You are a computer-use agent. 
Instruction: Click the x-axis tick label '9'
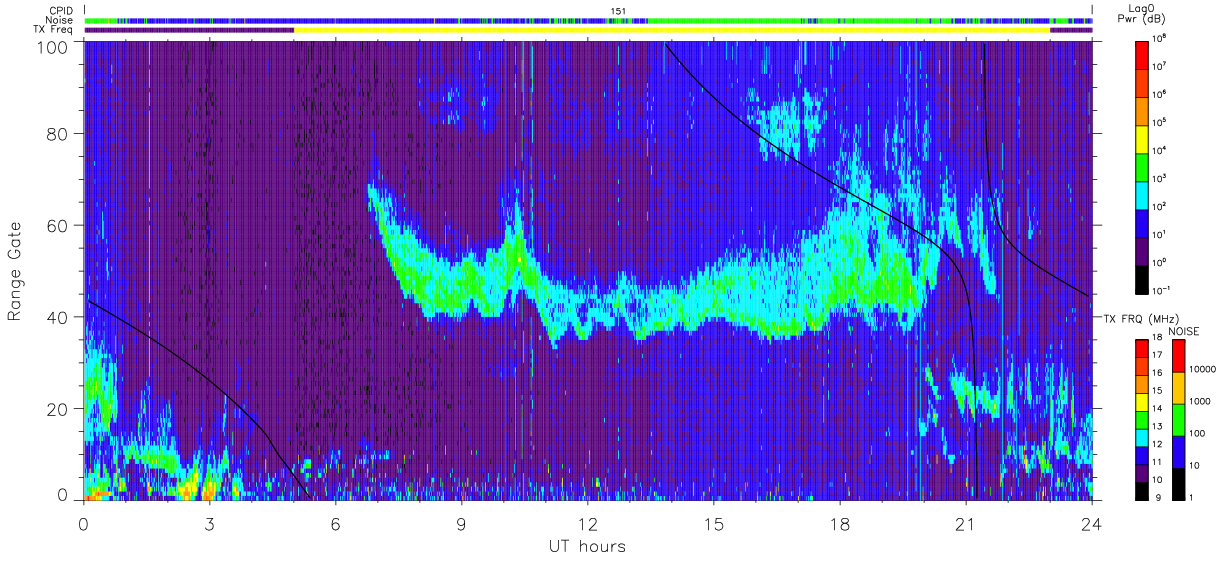click(462, 524)
